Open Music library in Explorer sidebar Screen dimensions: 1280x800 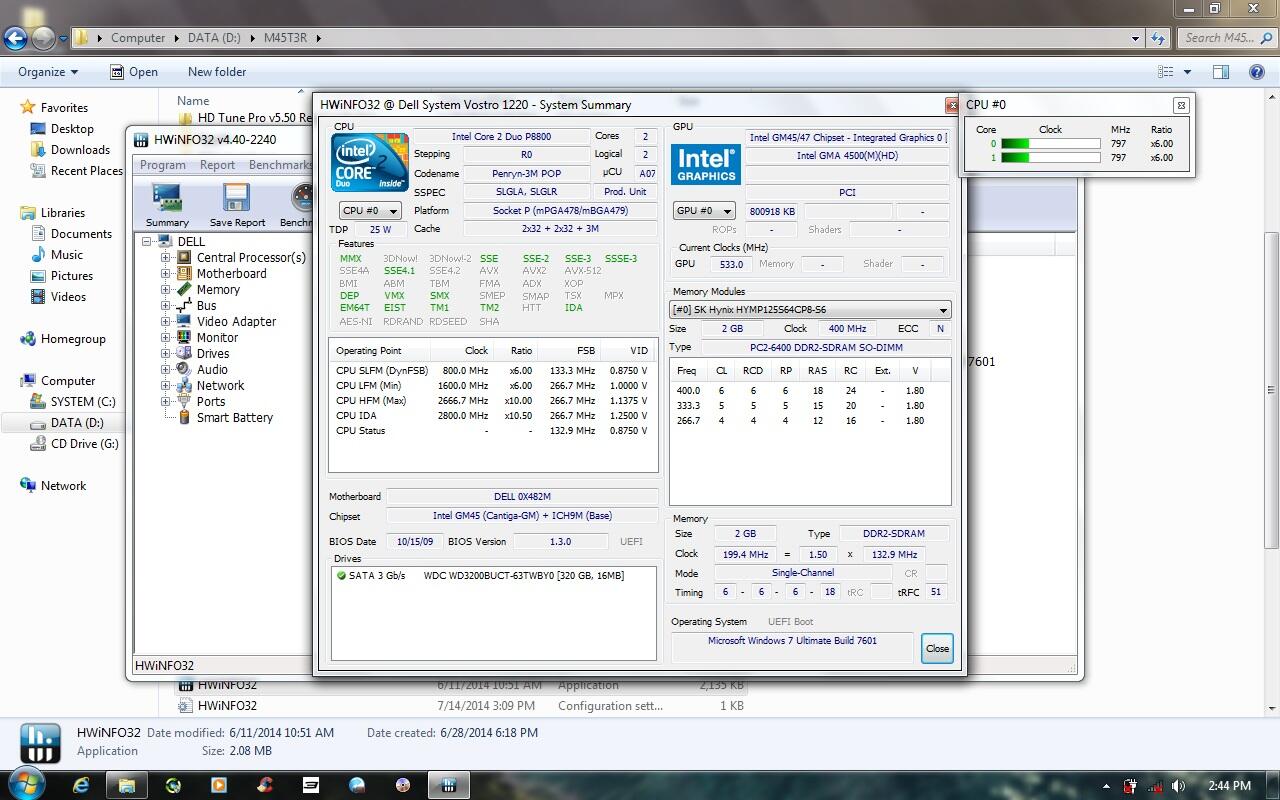click(x=67, y=255)
